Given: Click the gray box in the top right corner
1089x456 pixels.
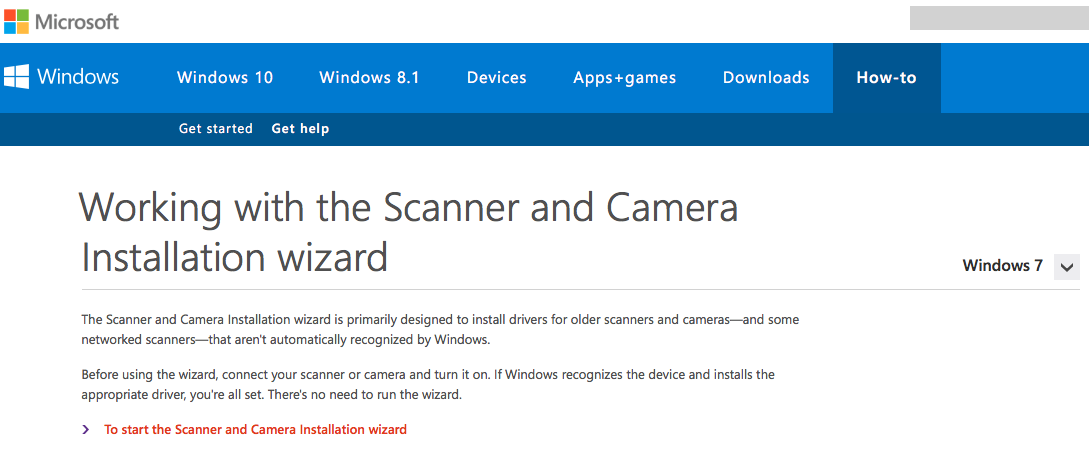Looking at the screenshot, I should 998,18.
